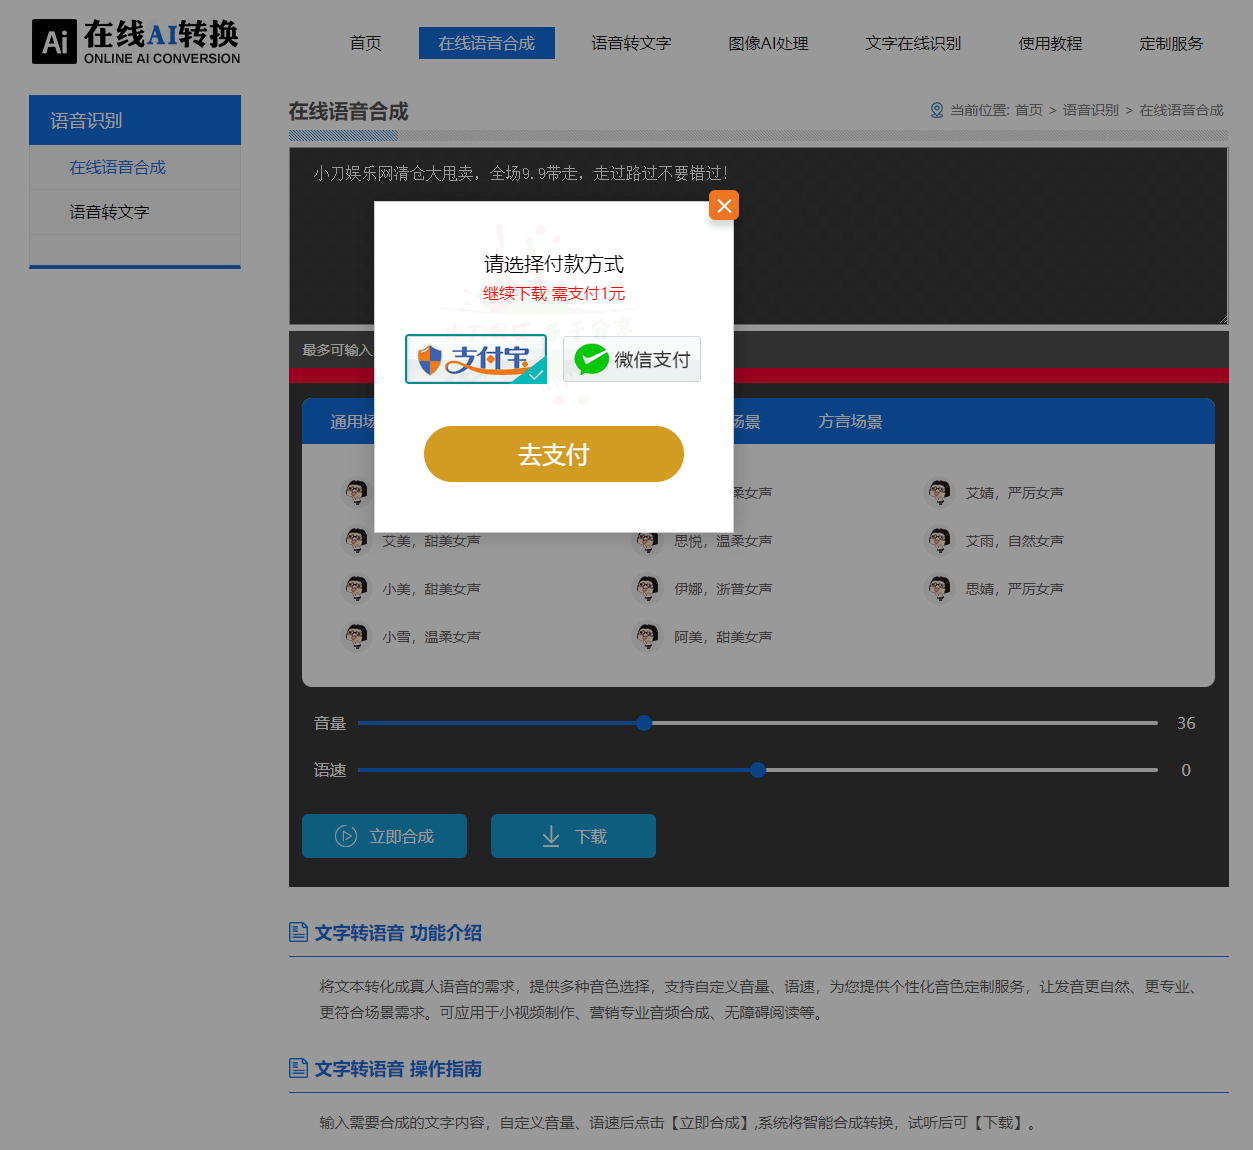Click avatar icon for 小雪 温柔女声
The width and height of the screenshot is (1253, 1150).
pyautogui.click(x=356, y=636)
